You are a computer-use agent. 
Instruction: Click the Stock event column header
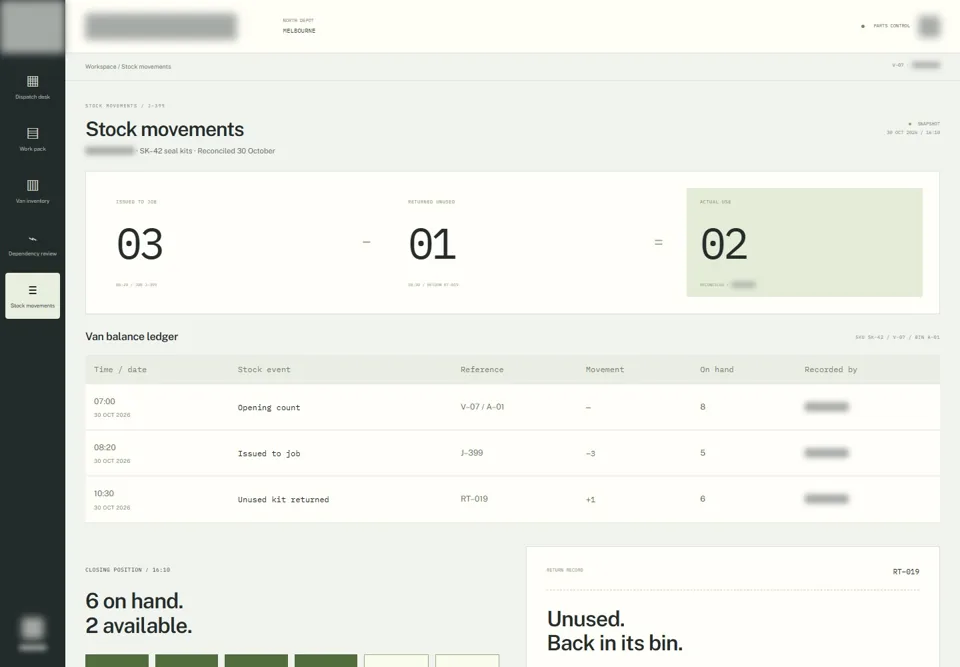click(264, 369)
